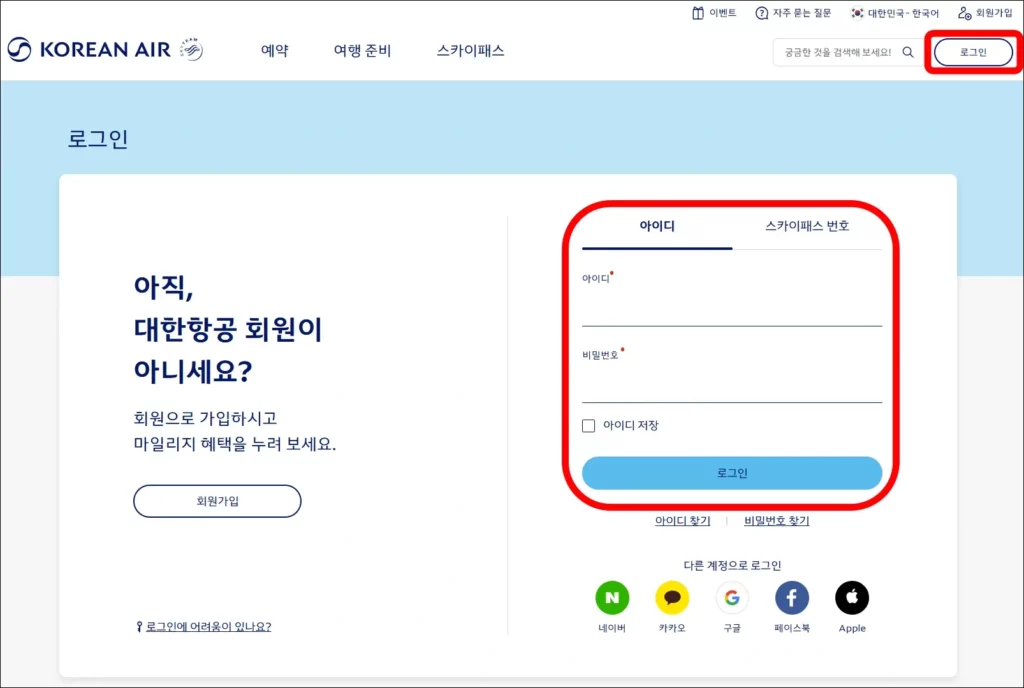The image size is (1024, 688).
Task: Enable 아이디 저장 checkbox
Action: [588, 426]
